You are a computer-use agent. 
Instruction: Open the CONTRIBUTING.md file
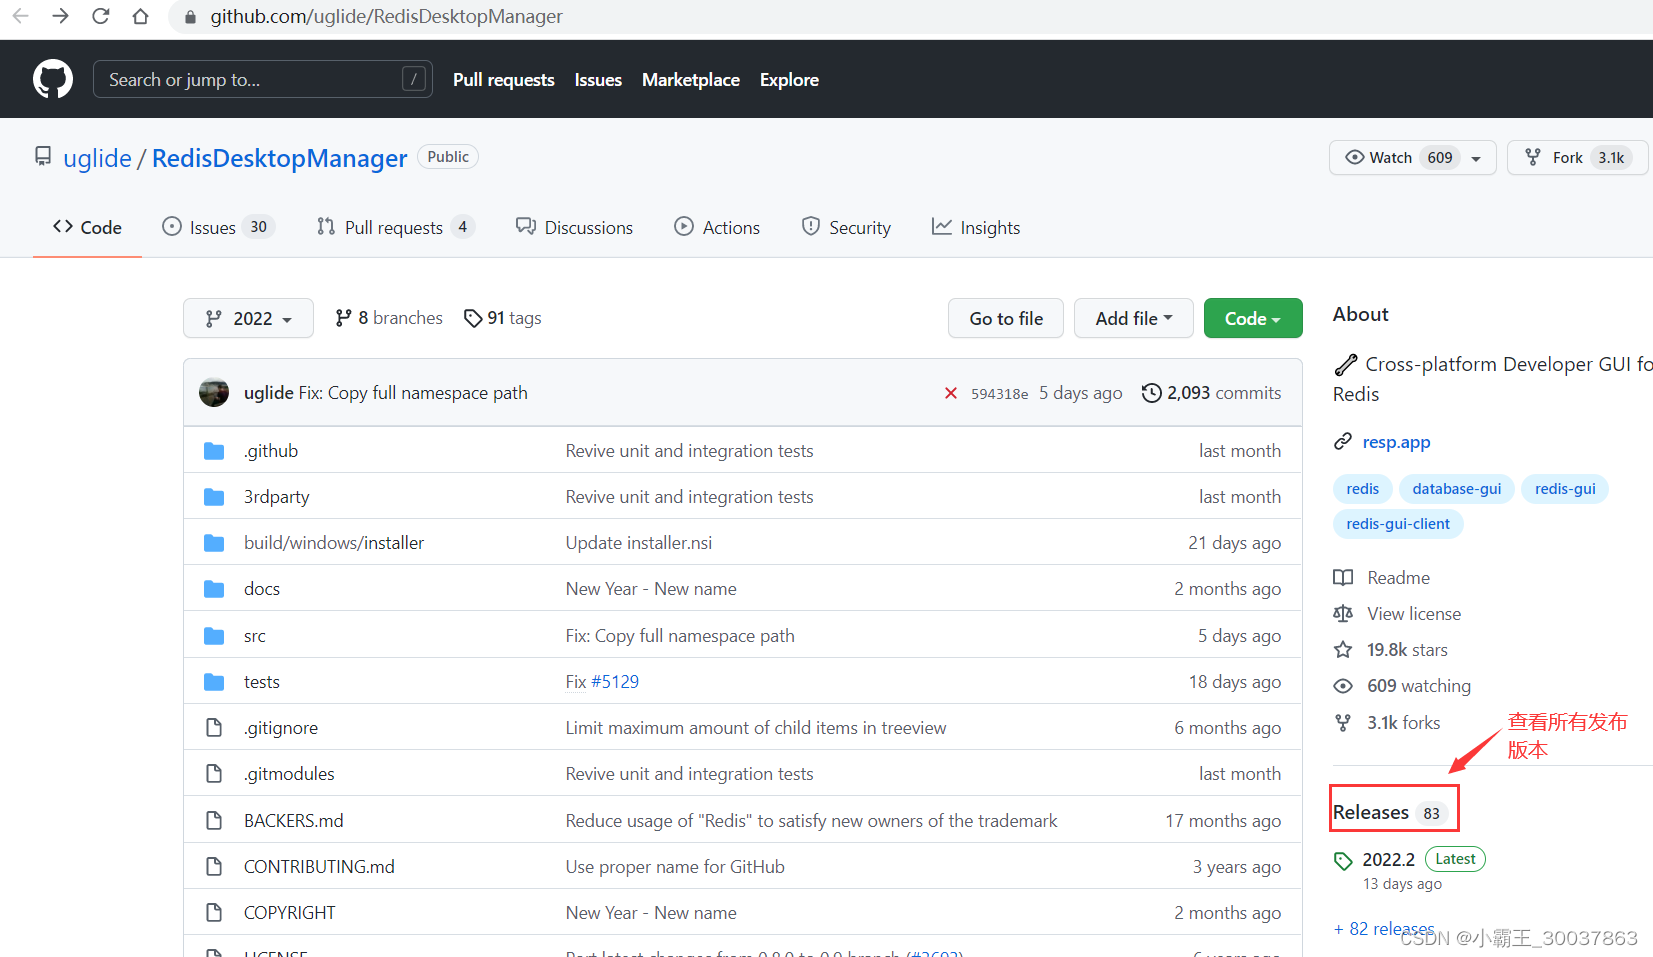319,867
